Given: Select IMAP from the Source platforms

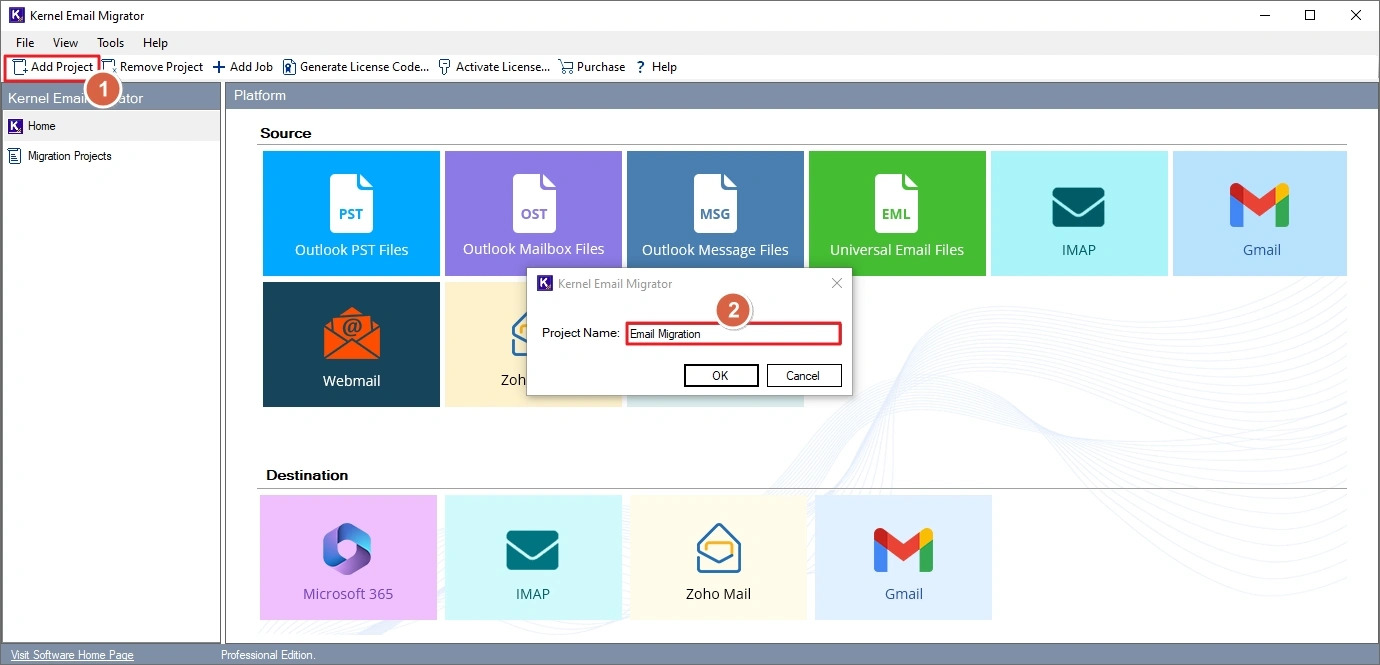Looking at the screenshot, I should tap(1079, 213).
